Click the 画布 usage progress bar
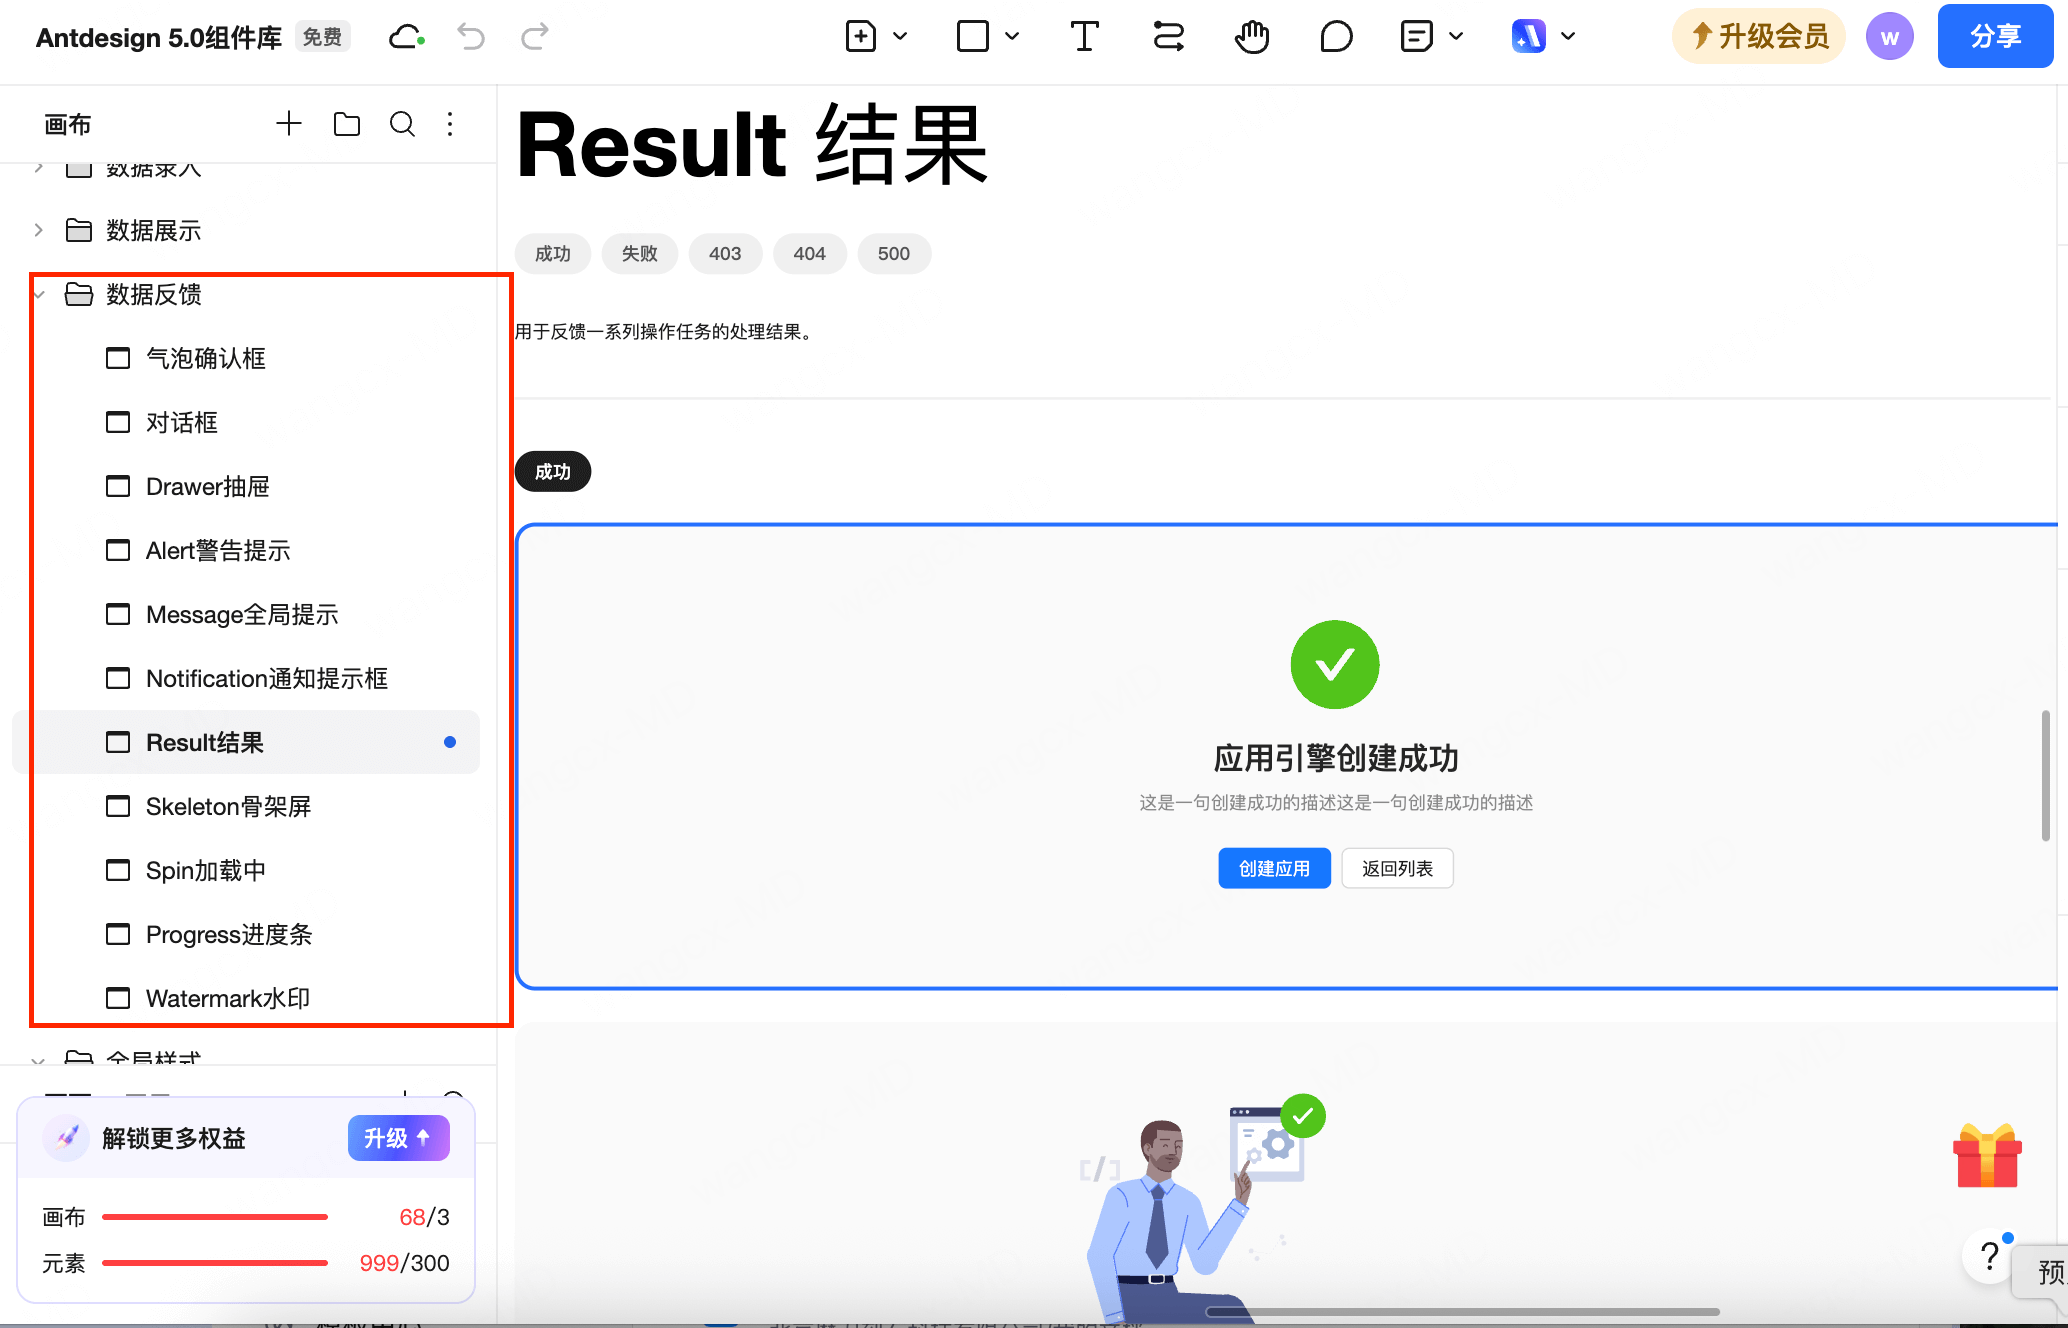The height and width of the screenshot is (1328, 2068). click(214, 1217)
